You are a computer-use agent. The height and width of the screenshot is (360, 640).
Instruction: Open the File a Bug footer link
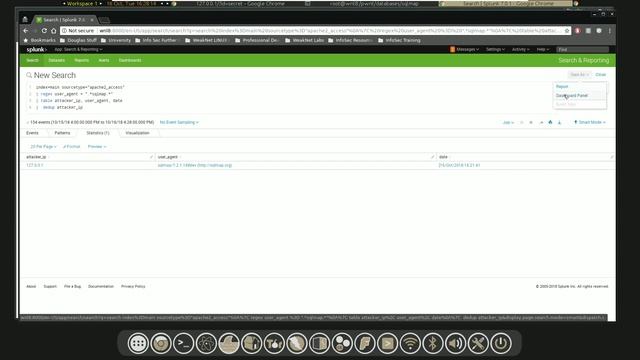(73, 287)
